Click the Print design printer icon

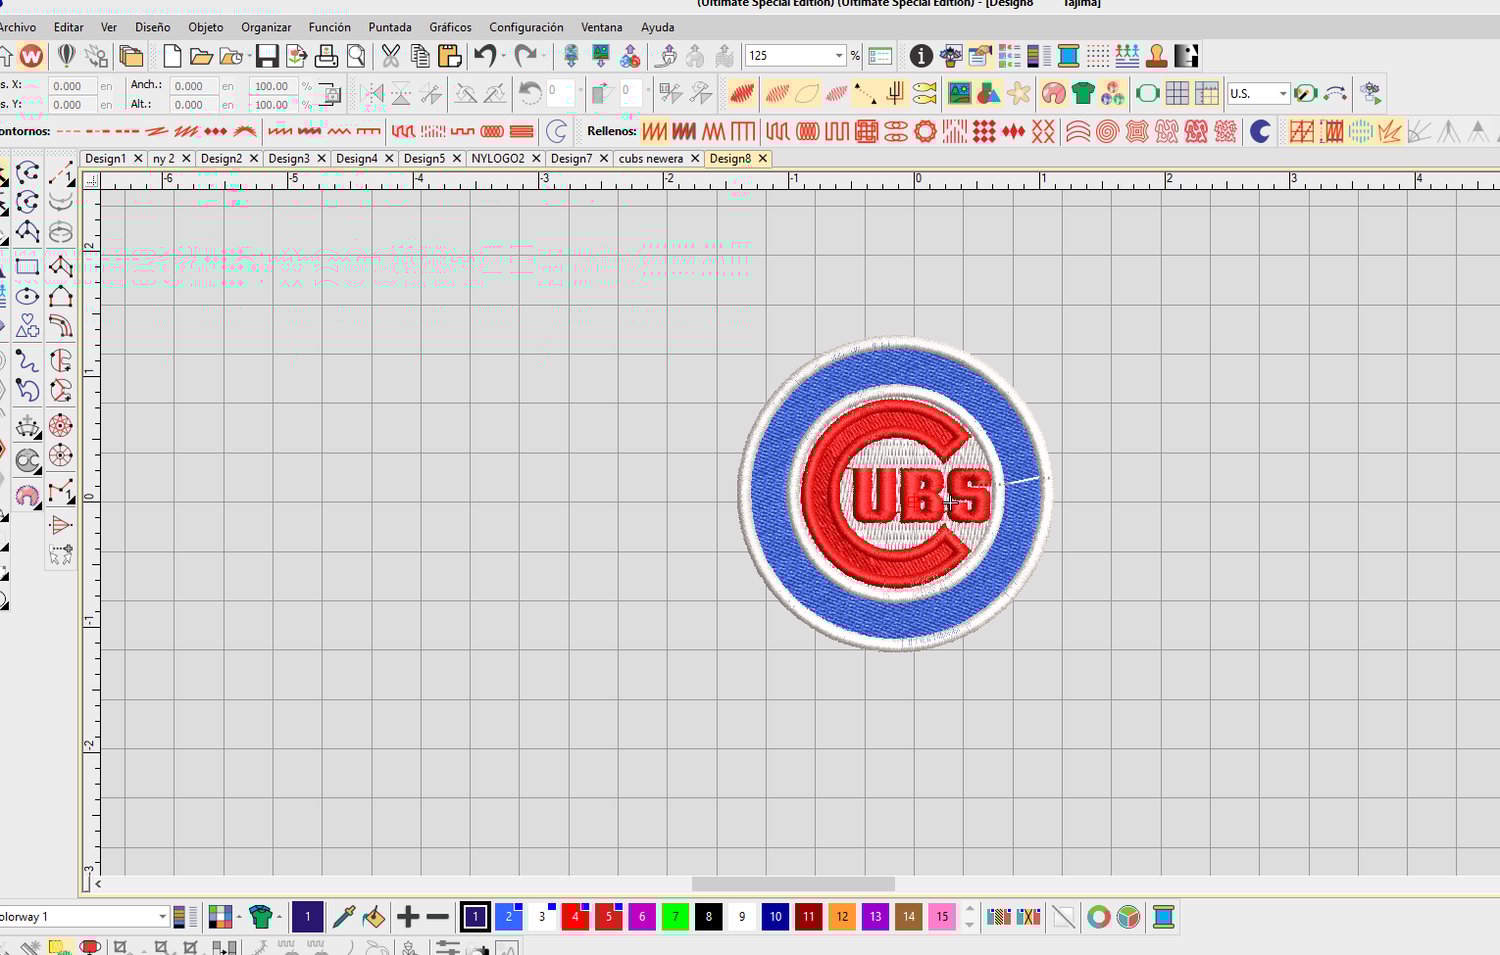[x=326, y=56]
